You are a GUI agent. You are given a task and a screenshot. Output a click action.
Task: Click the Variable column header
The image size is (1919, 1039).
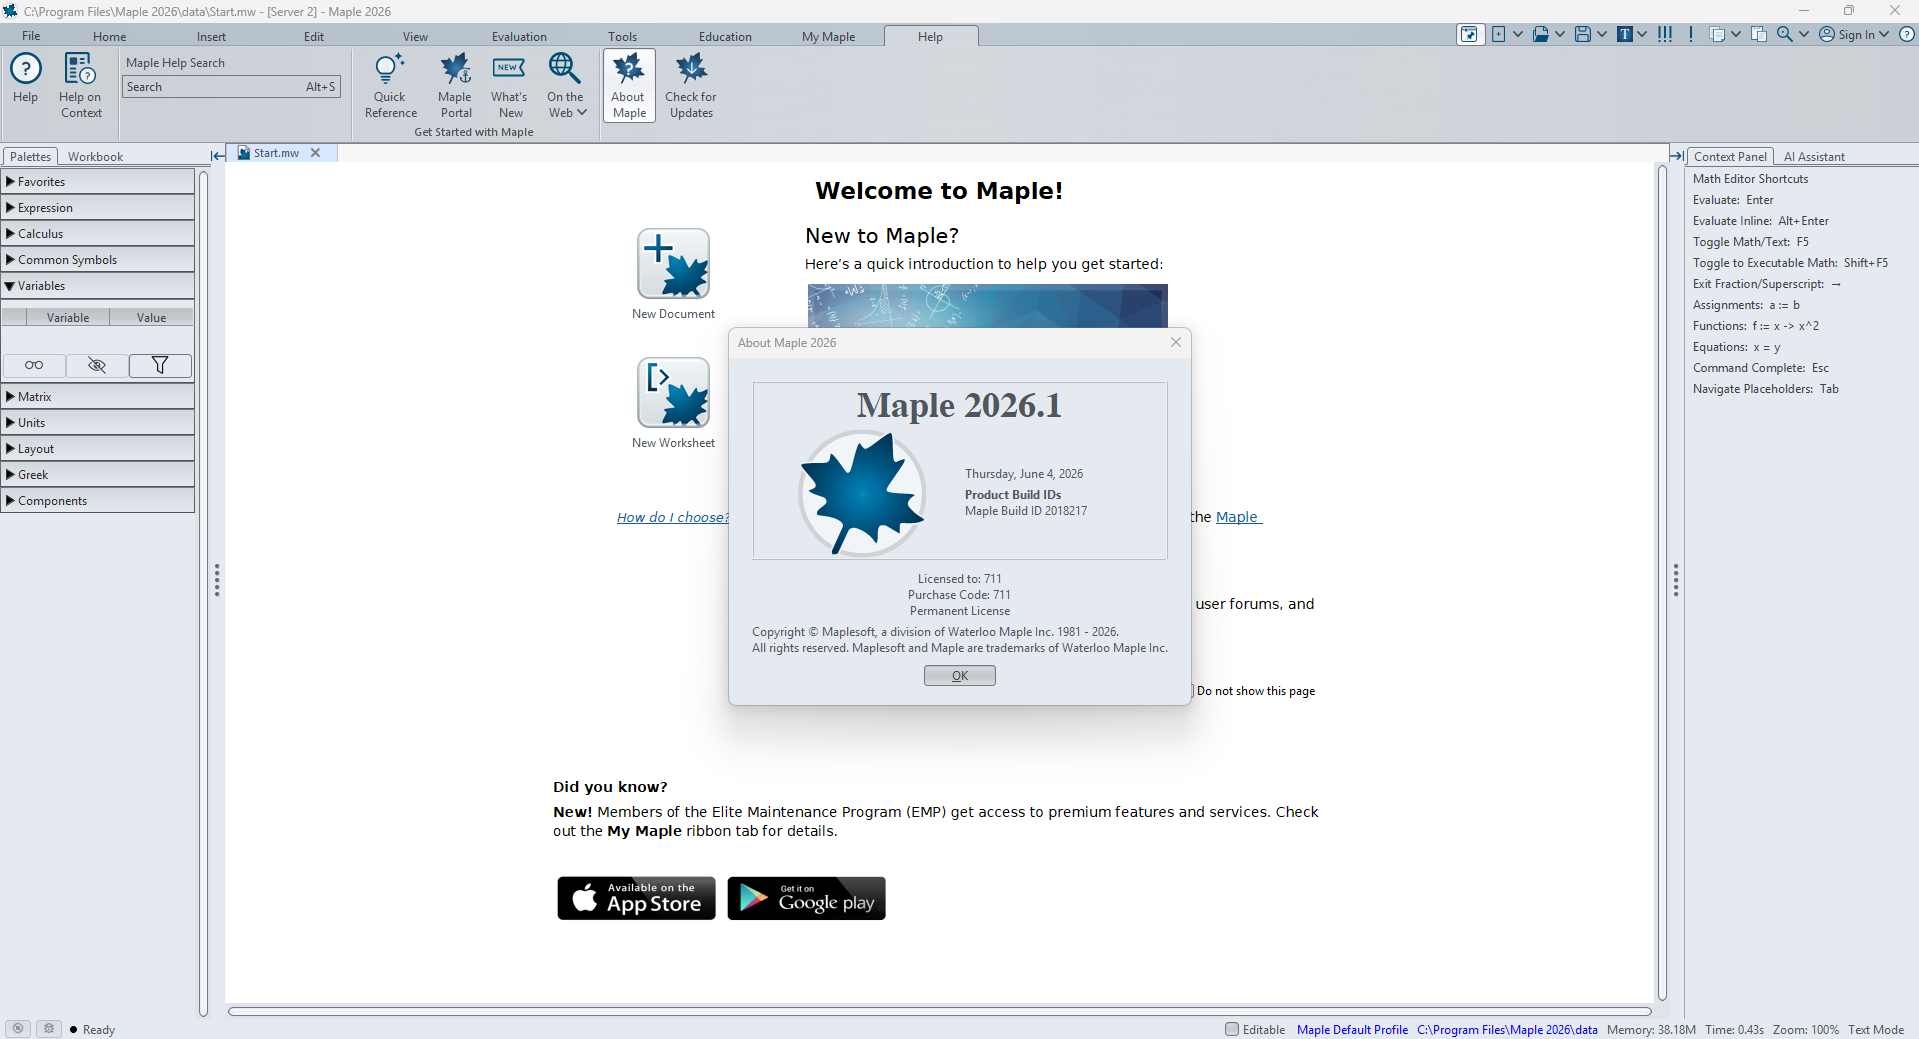(68, 318)
